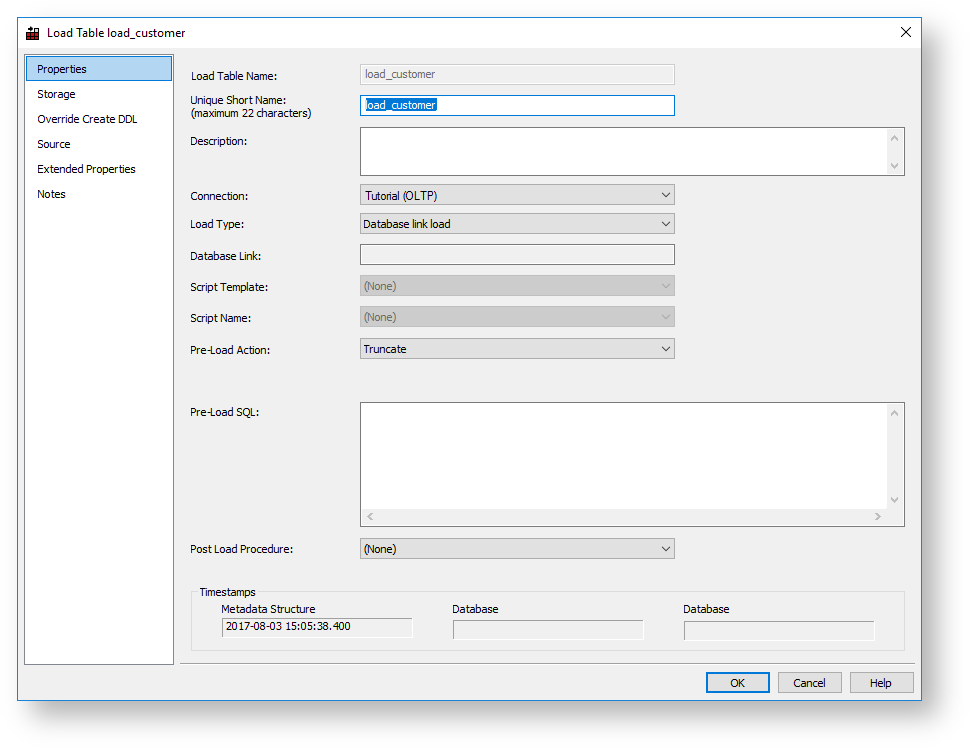Click Pre-Load SQL horizontal scrollbar right arrow

878,517
